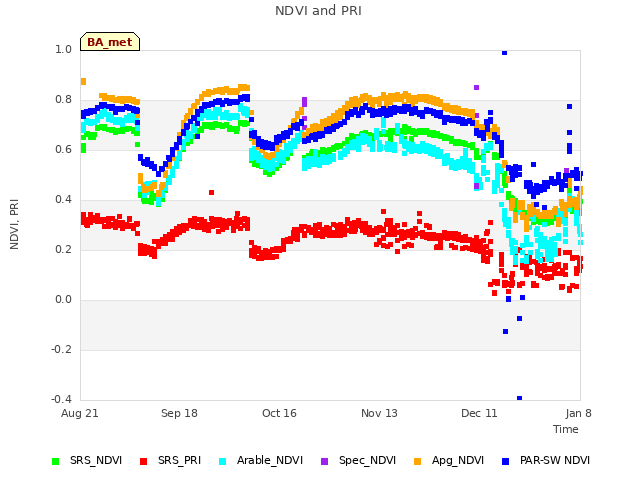Screen dimensions: 640x480
Task: Click the 1.0 y-axis tick label
Action: 63,50
